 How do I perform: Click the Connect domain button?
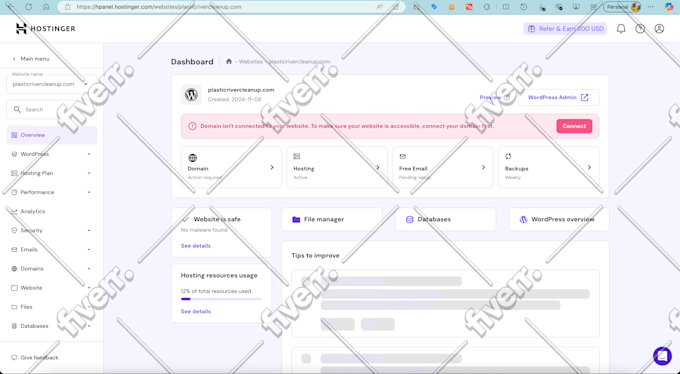click(x=574, y=126)
